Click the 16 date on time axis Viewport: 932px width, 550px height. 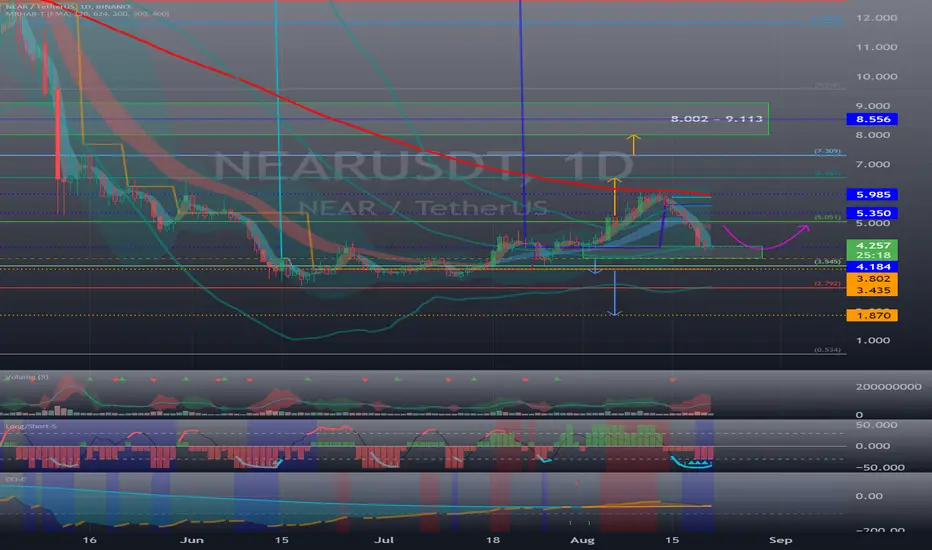89,540
